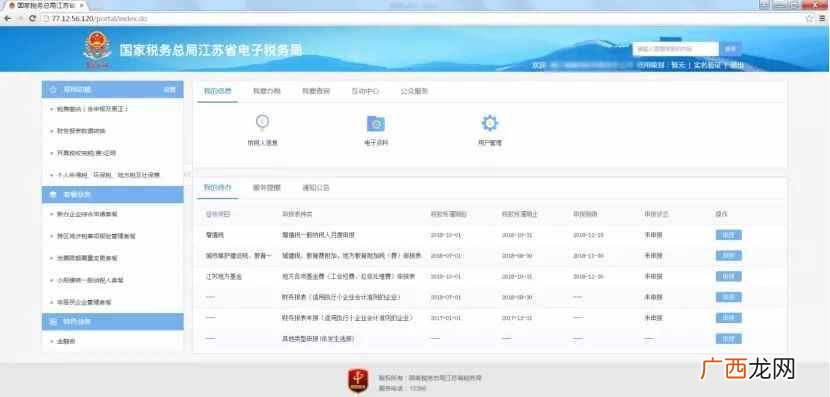Viewport: 830px width, 397px height.
Task: Select the 通知公告 tab
Action: click(x=316, y=188)
